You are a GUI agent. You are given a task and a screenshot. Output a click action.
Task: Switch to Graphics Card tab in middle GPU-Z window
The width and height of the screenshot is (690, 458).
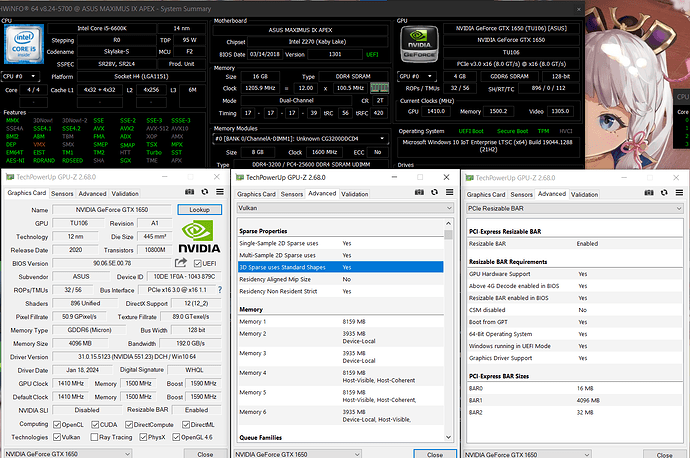point(256,194)
